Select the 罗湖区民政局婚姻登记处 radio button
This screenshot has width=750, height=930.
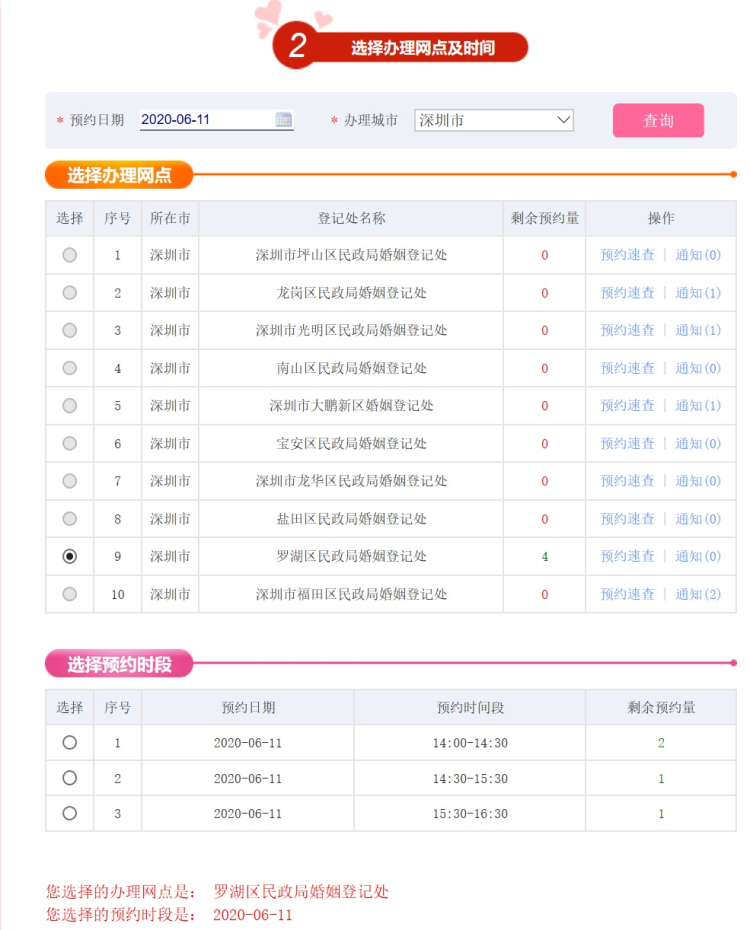pyautogui.click(x=69, y=556)
